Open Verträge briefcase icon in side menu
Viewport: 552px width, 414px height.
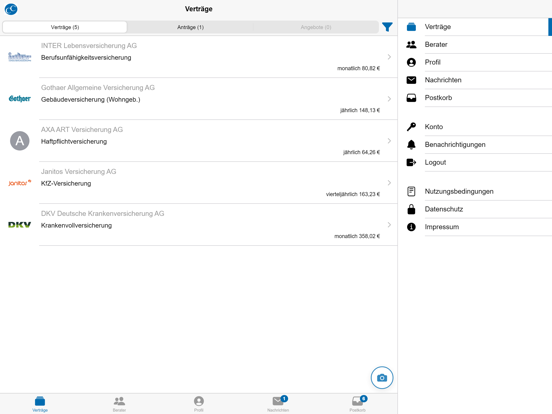coord(411,27)
